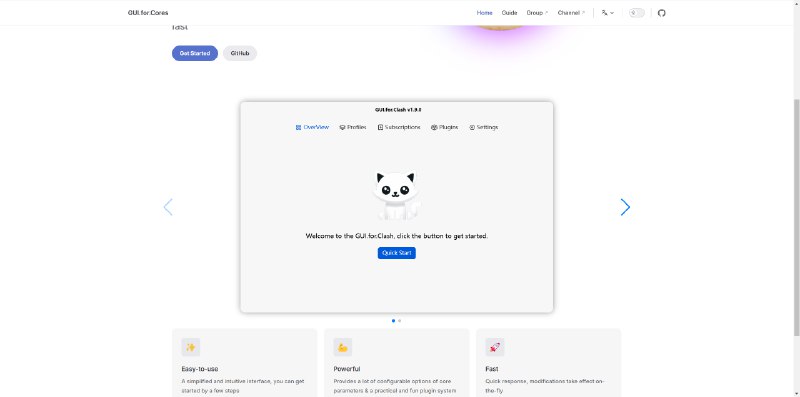Viewport: 800px width, 397px height.
Task: Click the Get Started button
Action: coord(195,53)
